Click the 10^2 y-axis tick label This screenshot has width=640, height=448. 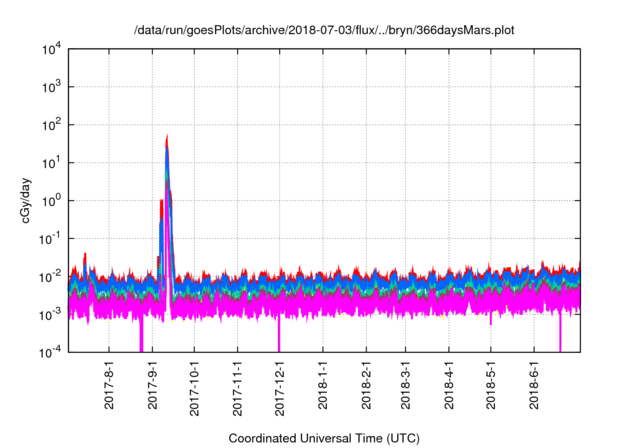52,125
